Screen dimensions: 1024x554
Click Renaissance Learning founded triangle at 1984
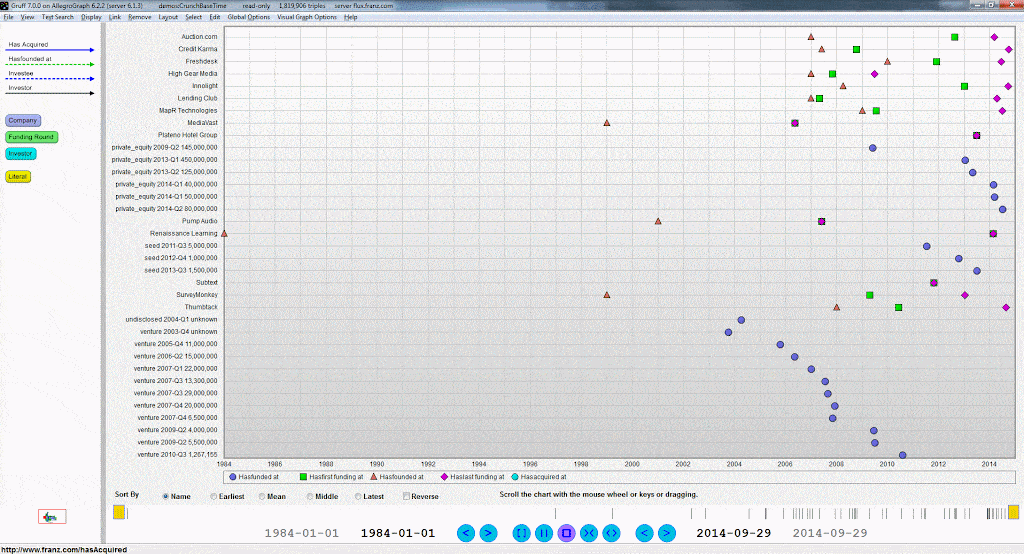[x=225, y=233]
